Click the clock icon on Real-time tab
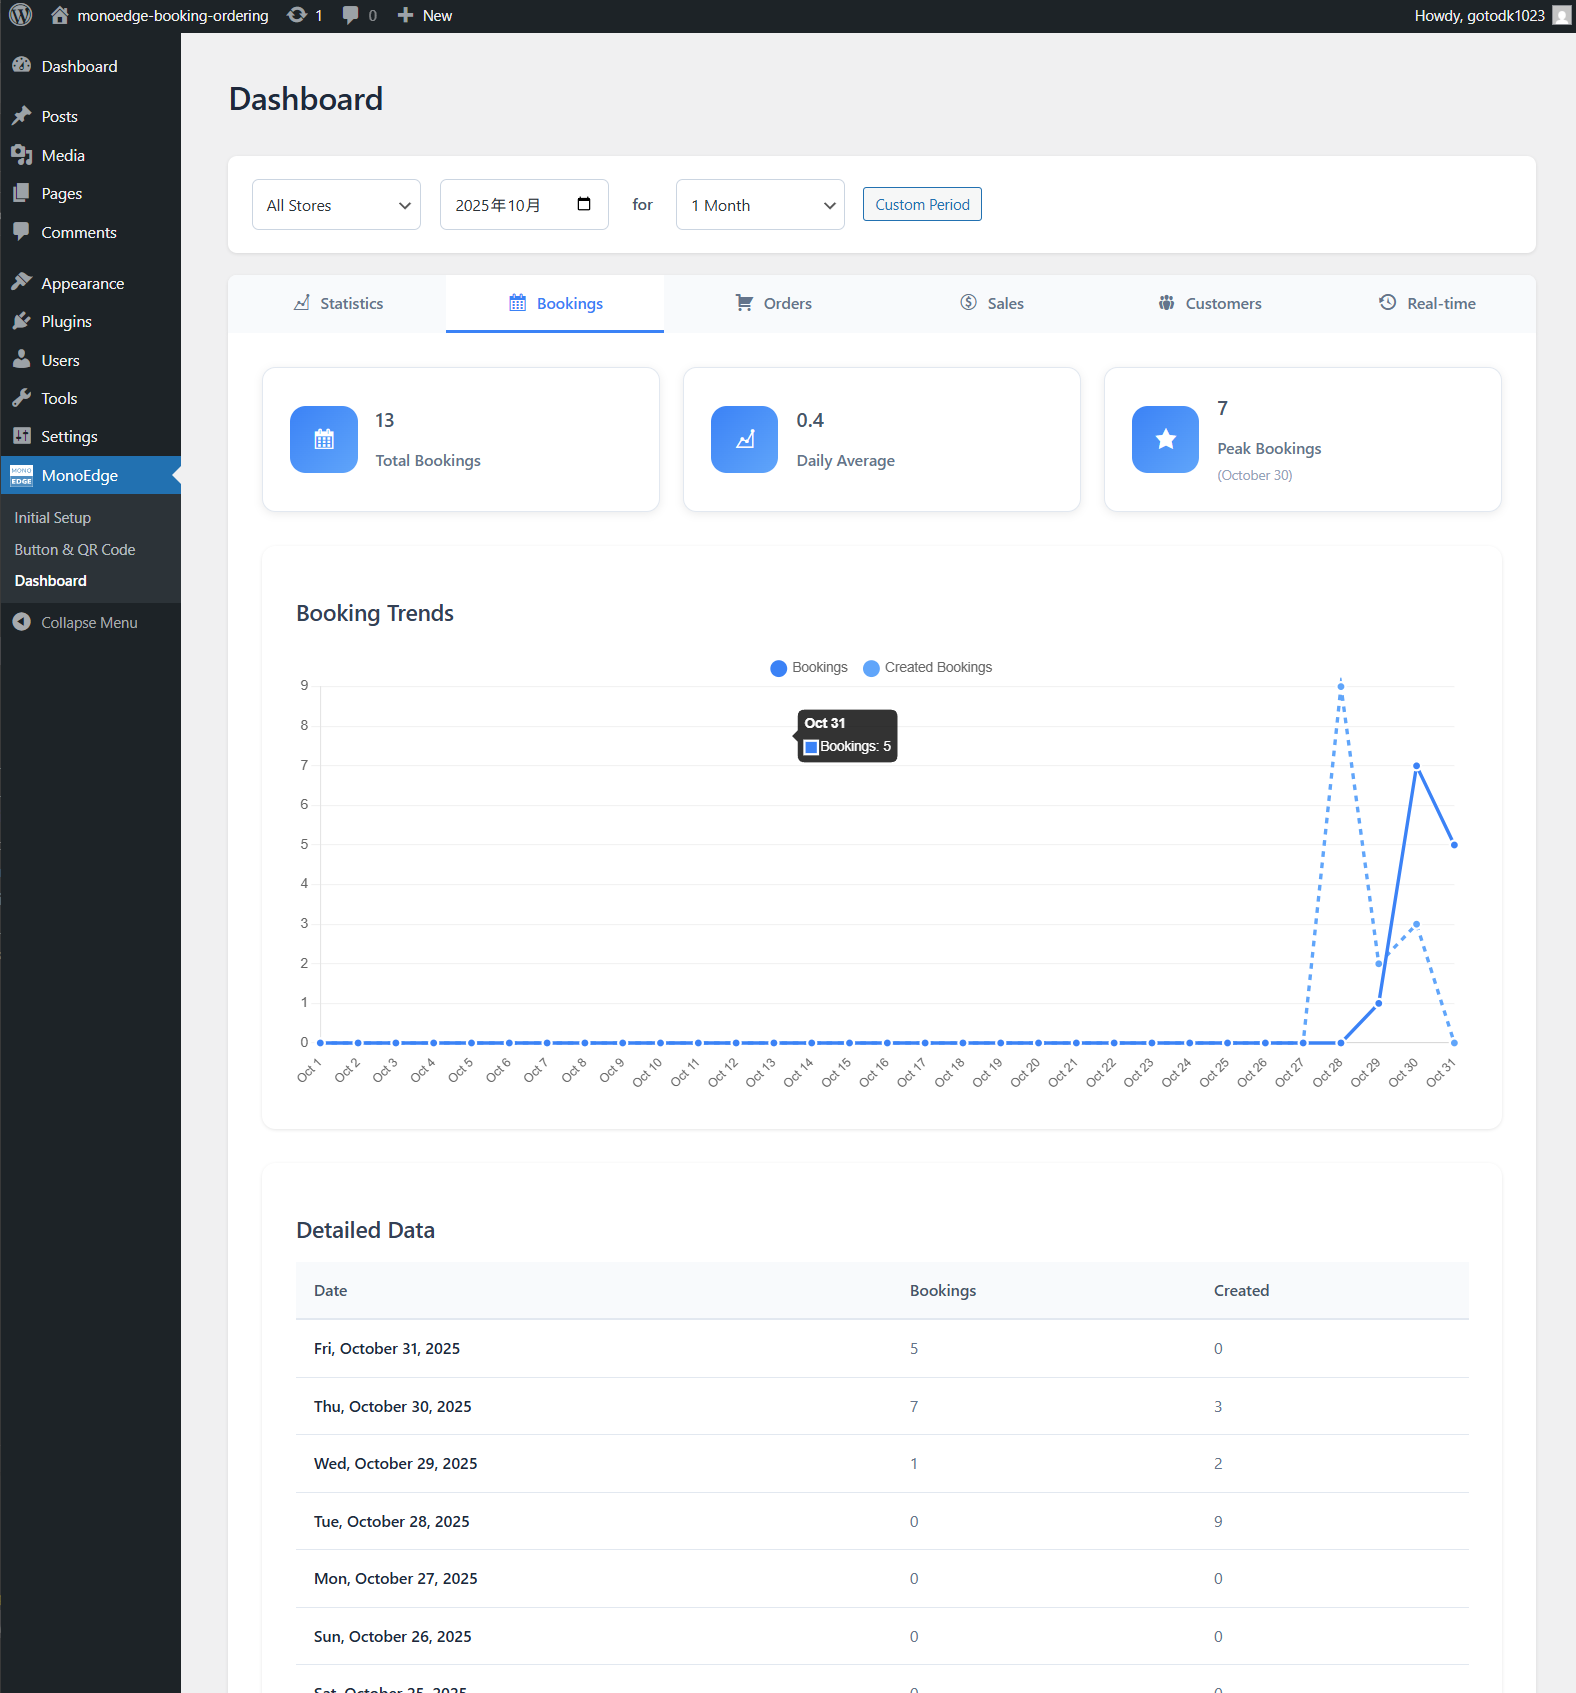The width and height of the screenshot is (1576, 1693). [1388, 302]
